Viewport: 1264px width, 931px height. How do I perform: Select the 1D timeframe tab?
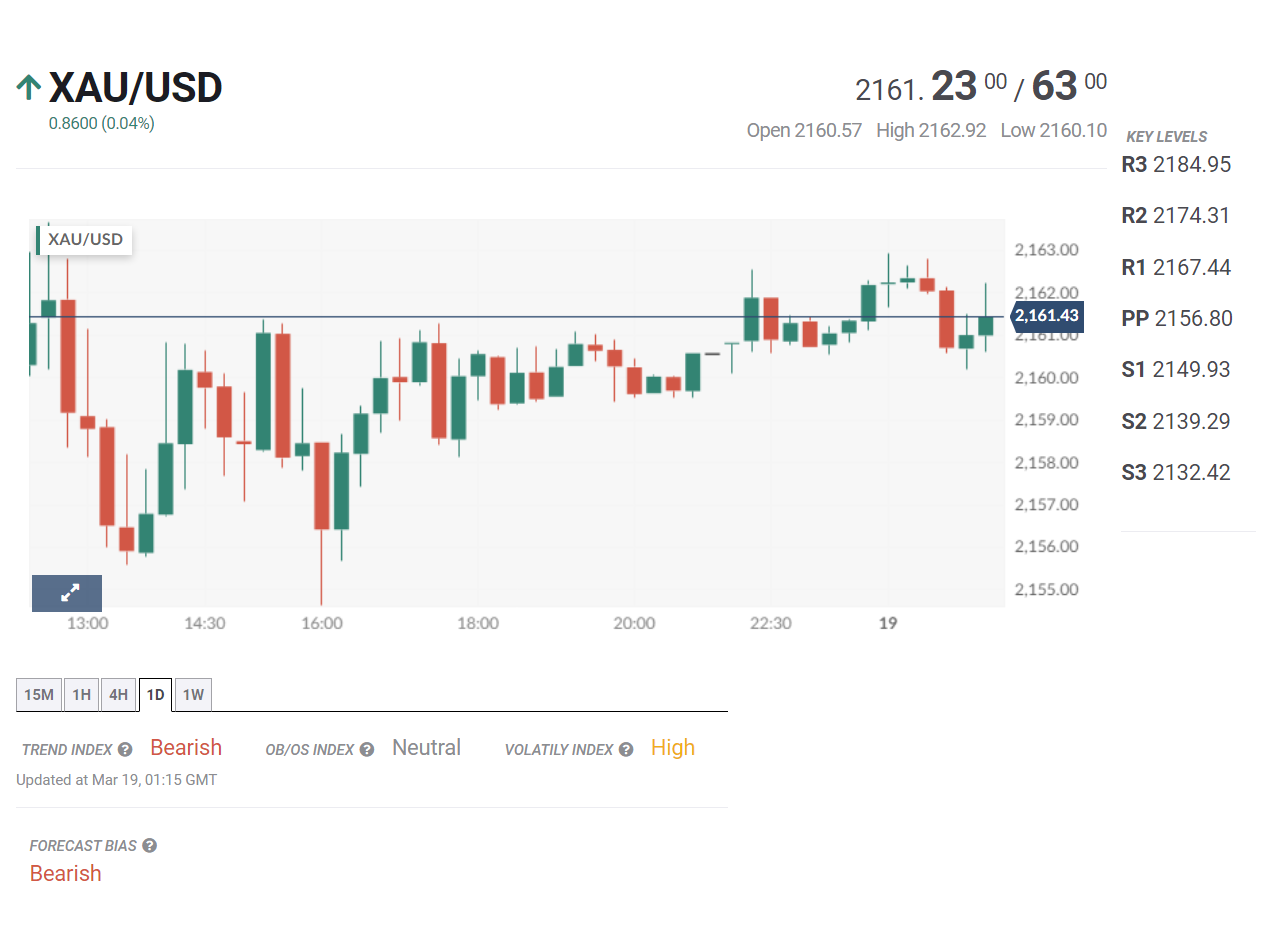156,694
